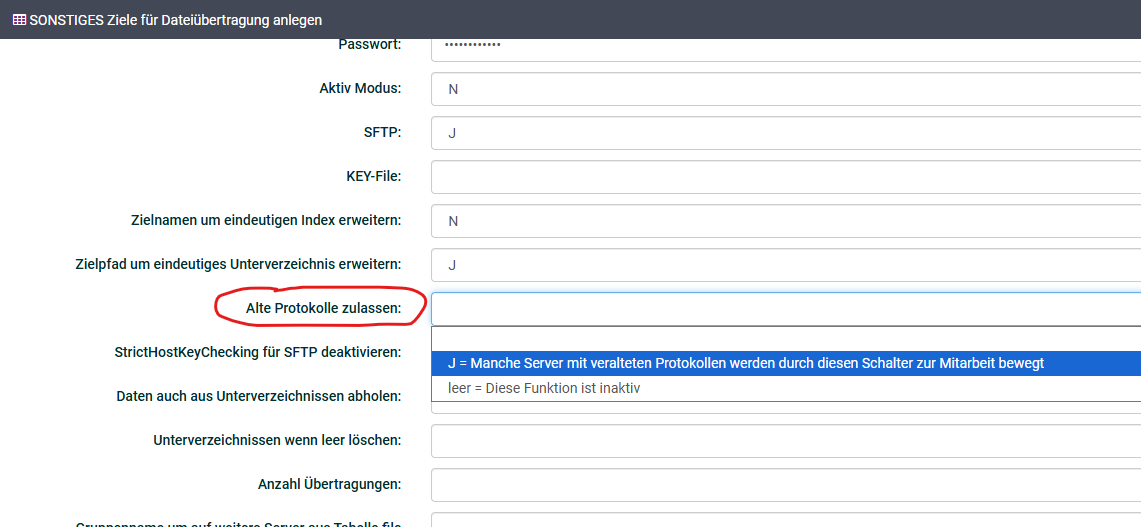Choose 'leer = Diese Funktion ist inaktiv' option

click(x=543, y=388)
